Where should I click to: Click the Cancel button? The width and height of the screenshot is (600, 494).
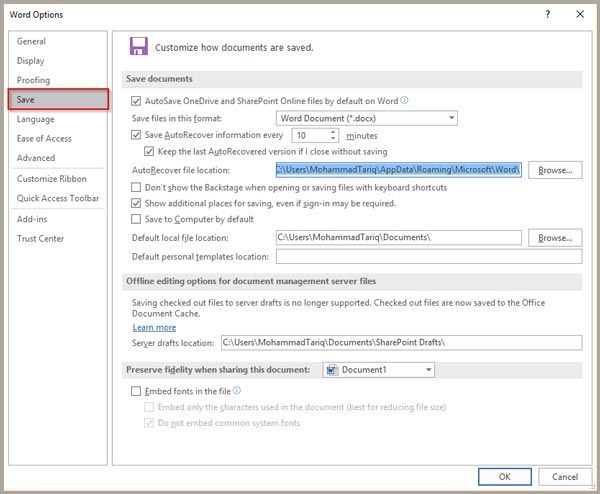(565, 477)
